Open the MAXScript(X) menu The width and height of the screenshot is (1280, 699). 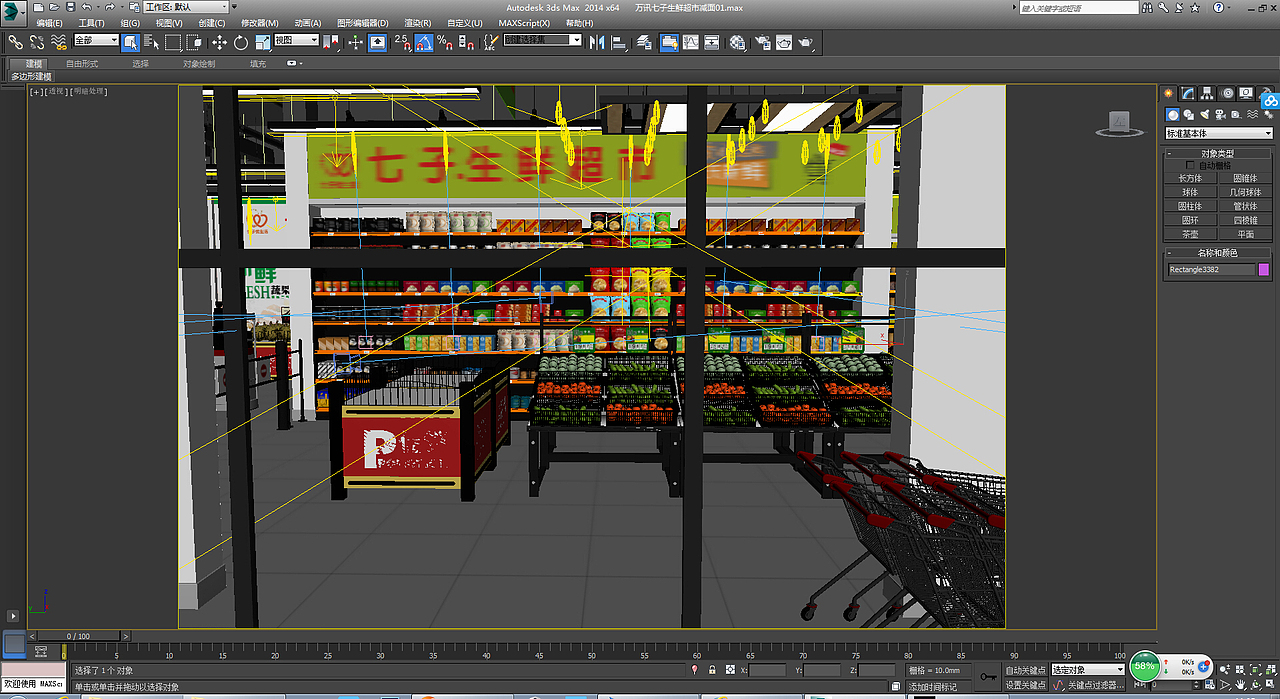point(526,23)
